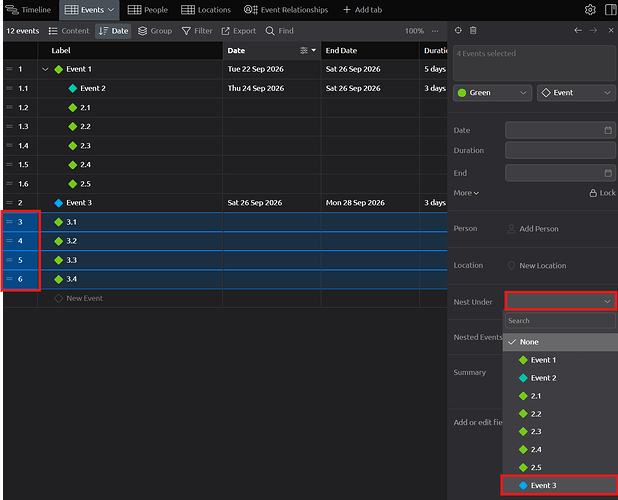Click the teal diamond icon of Event 2

point(73,88)
